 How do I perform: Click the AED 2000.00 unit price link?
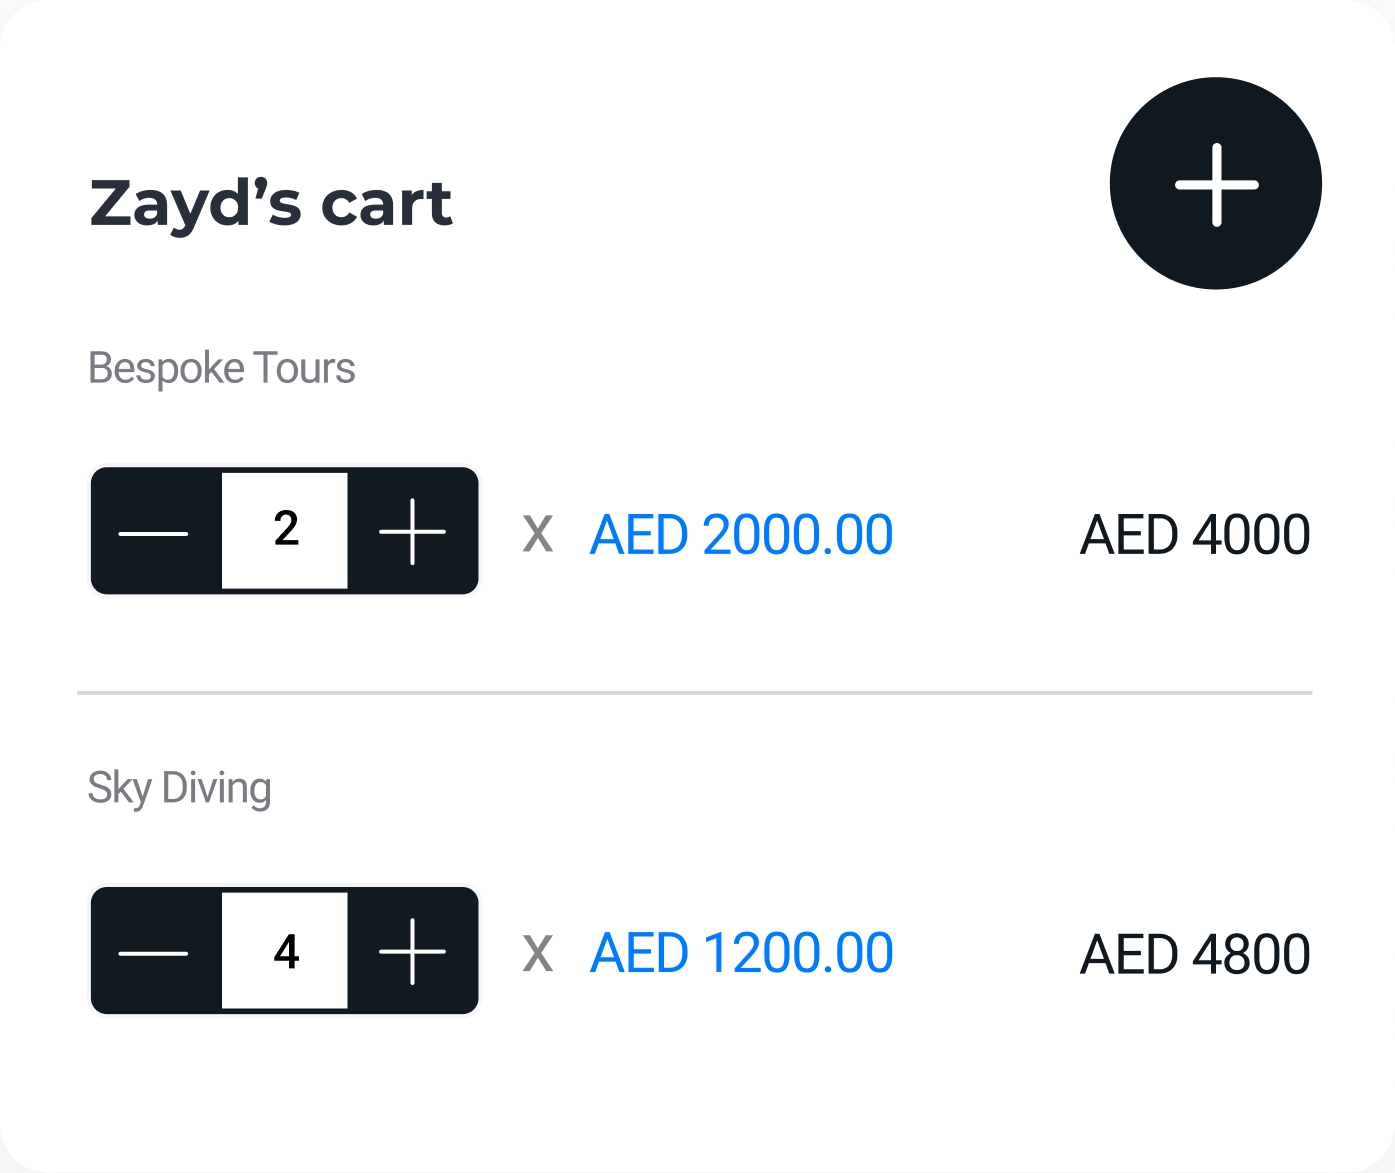[740, 535]
